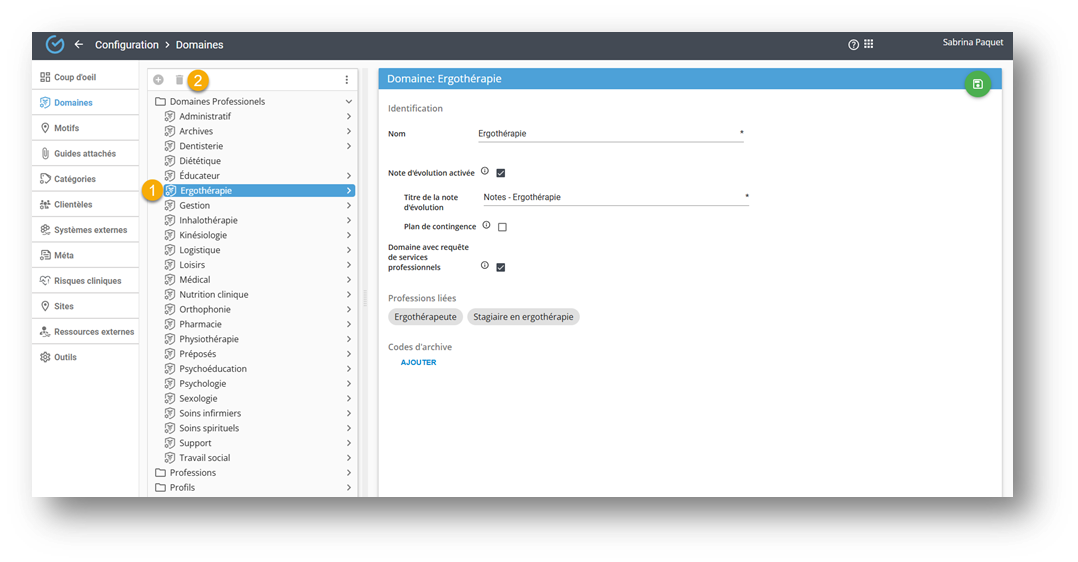This screenshot has height=562, width=1078.
Task: Click the back arrow in header
Action: pos(79,45)
